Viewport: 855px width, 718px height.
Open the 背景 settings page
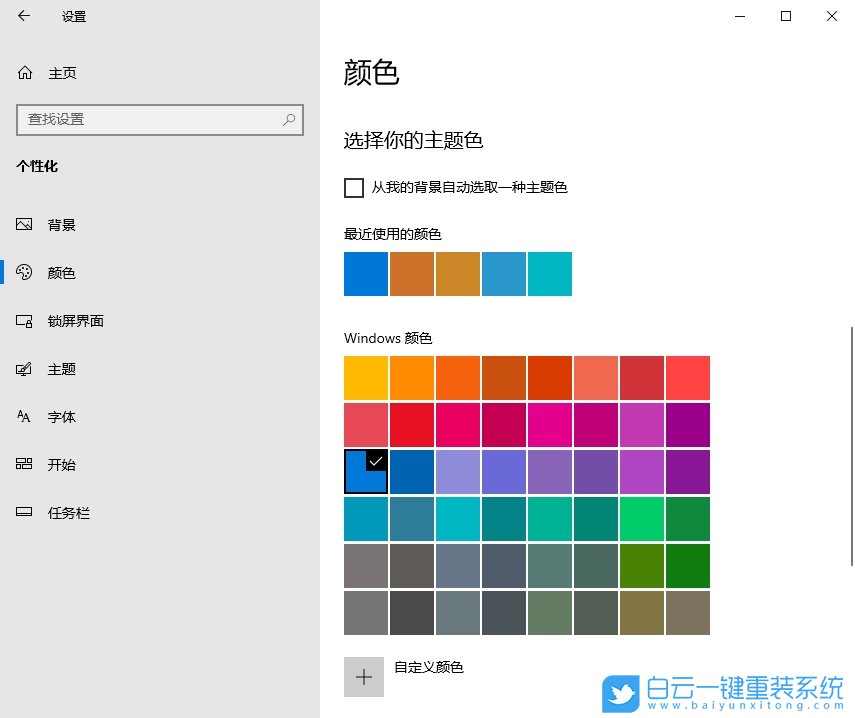click(x=61, y=224)
